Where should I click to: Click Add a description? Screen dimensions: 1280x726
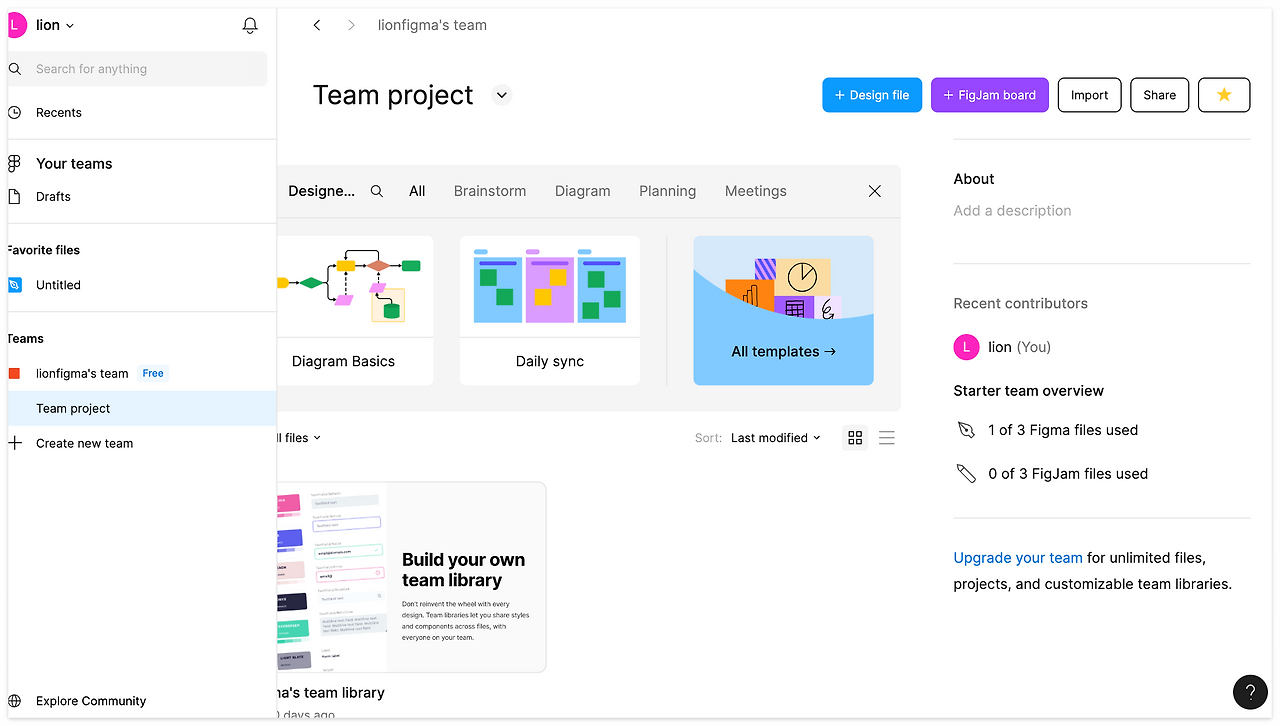tap(1012, 211)
